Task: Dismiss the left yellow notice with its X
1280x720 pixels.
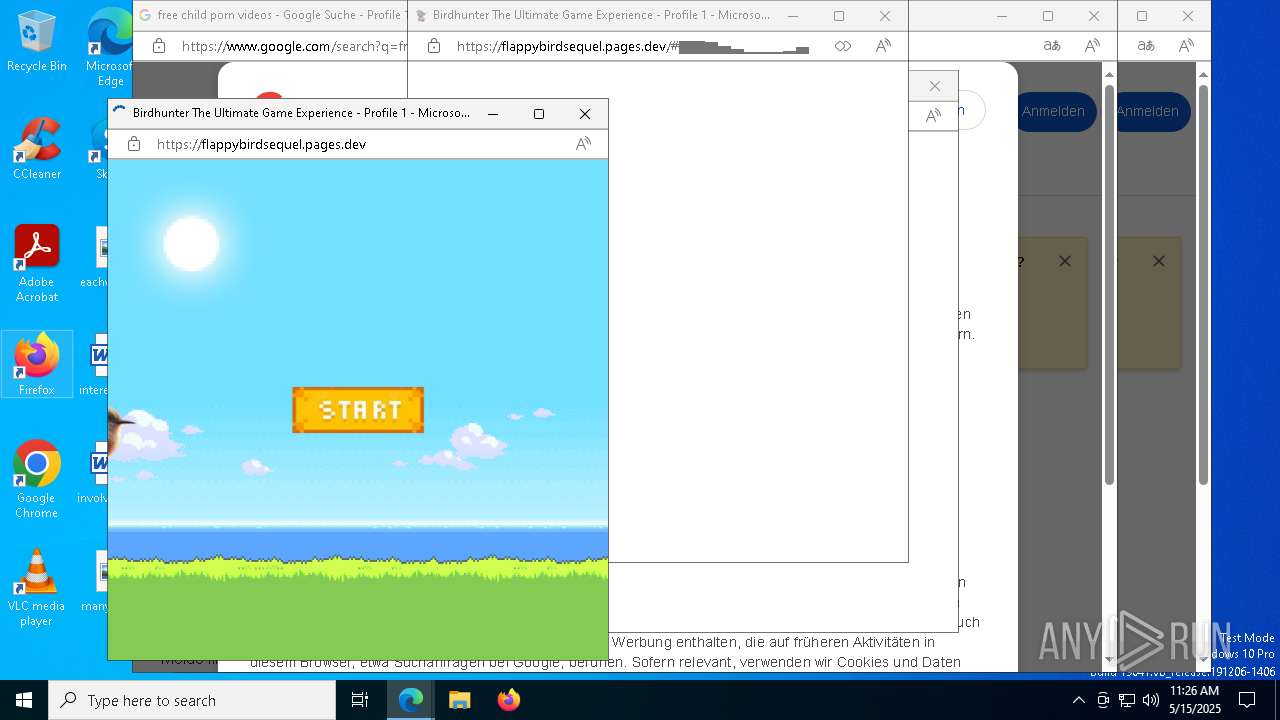Action: click(1065, 261)
